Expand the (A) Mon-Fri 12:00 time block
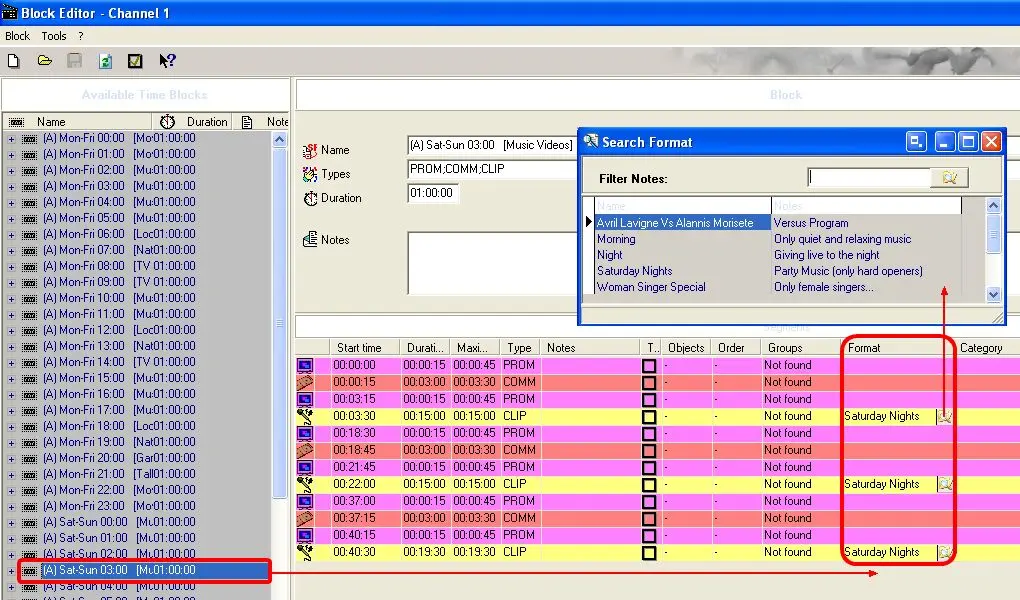Viewport: 1020px width, 600px height. (x=11, y=330)
